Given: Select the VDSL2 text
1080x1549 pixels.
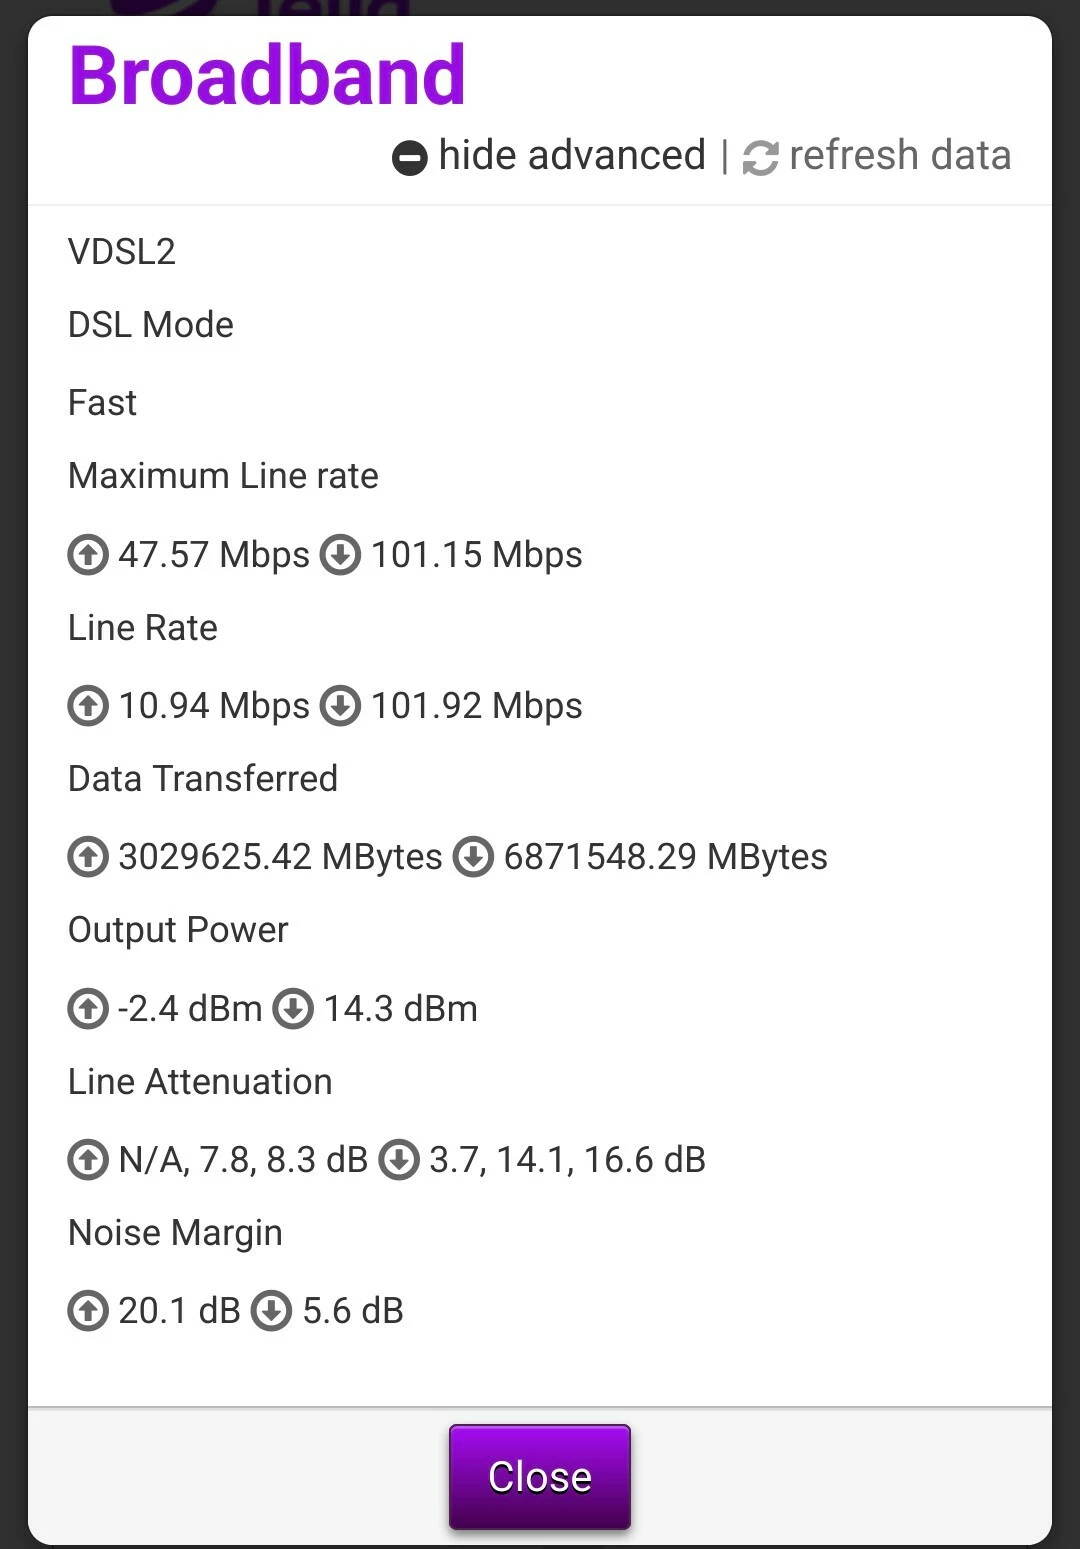Looking at the screenshot, I should click(x=122, y=251).
